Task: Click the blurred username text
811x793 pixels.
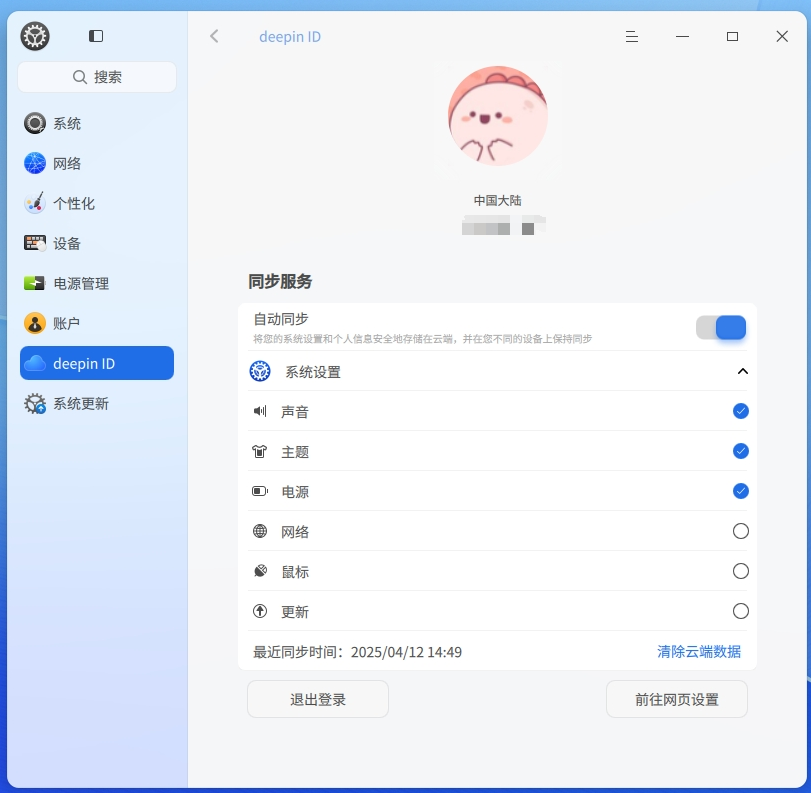Action: [x=503, y=226]
